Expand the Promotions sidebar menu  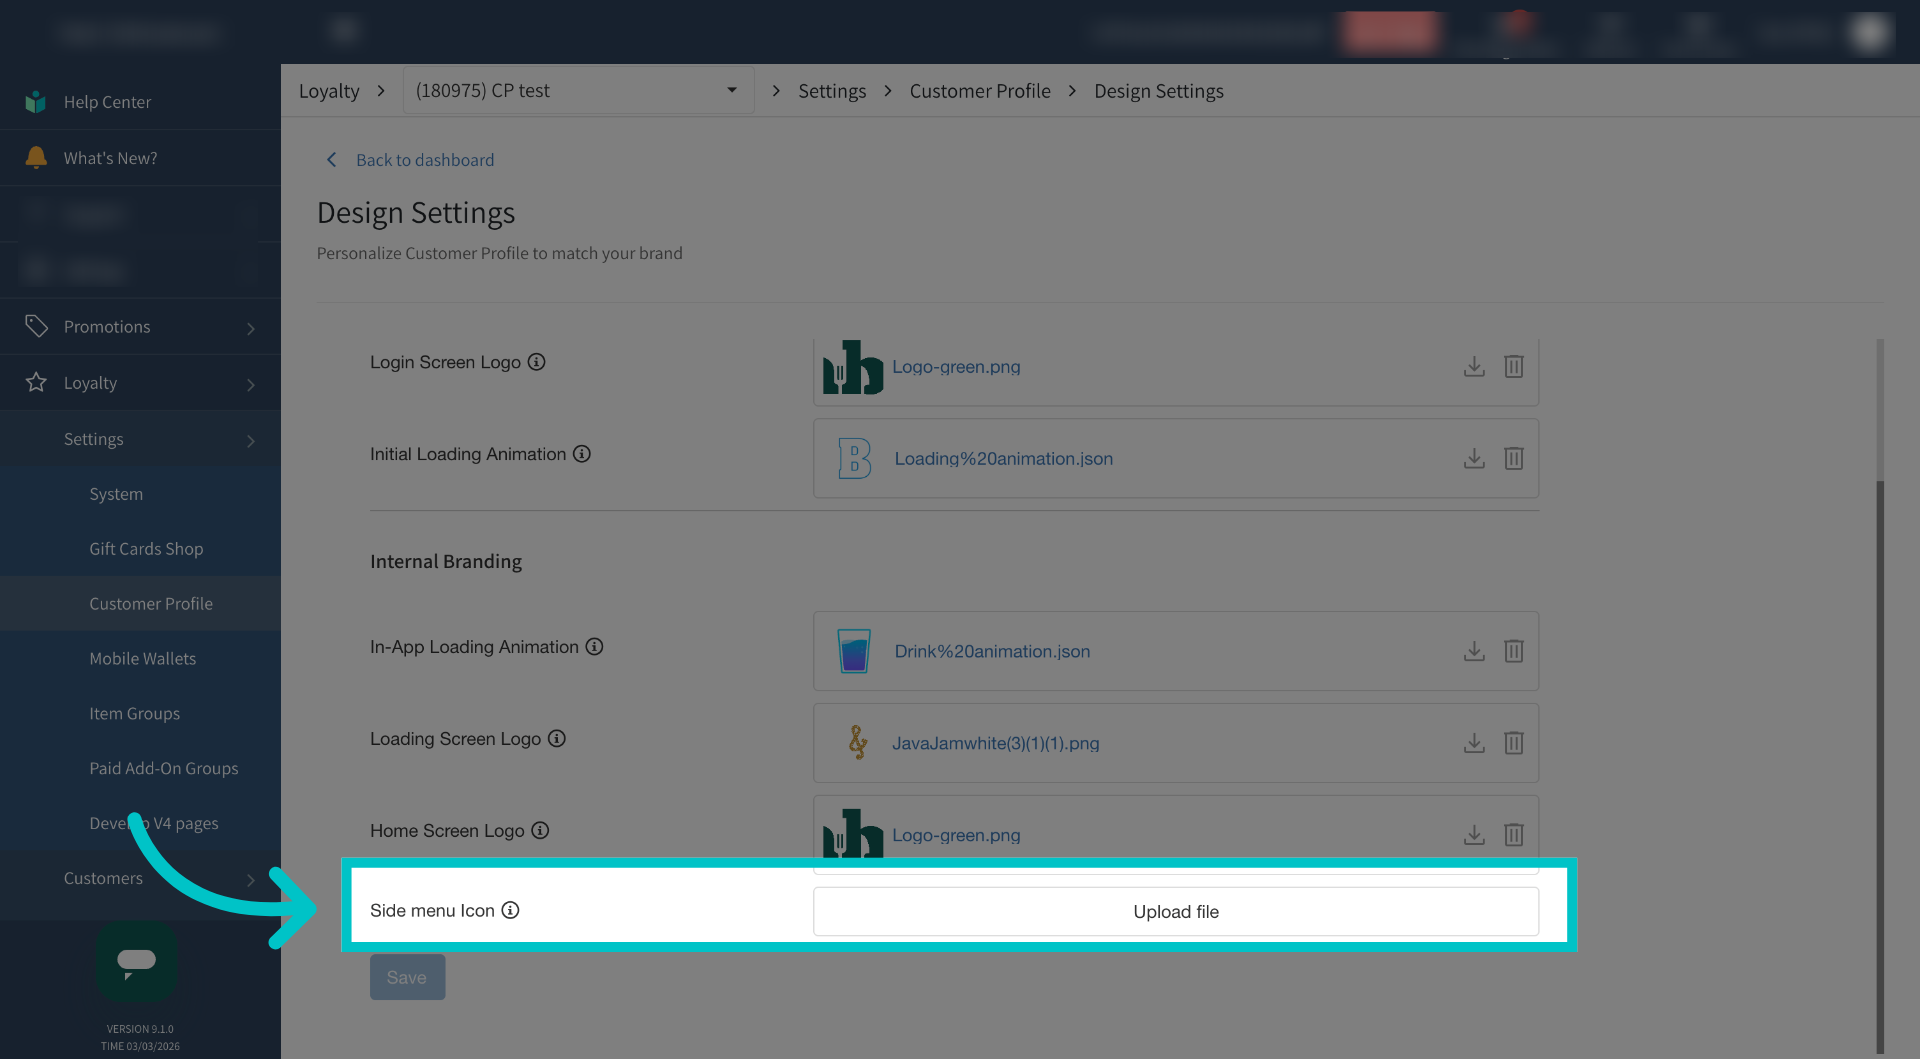tap(140, 327)
